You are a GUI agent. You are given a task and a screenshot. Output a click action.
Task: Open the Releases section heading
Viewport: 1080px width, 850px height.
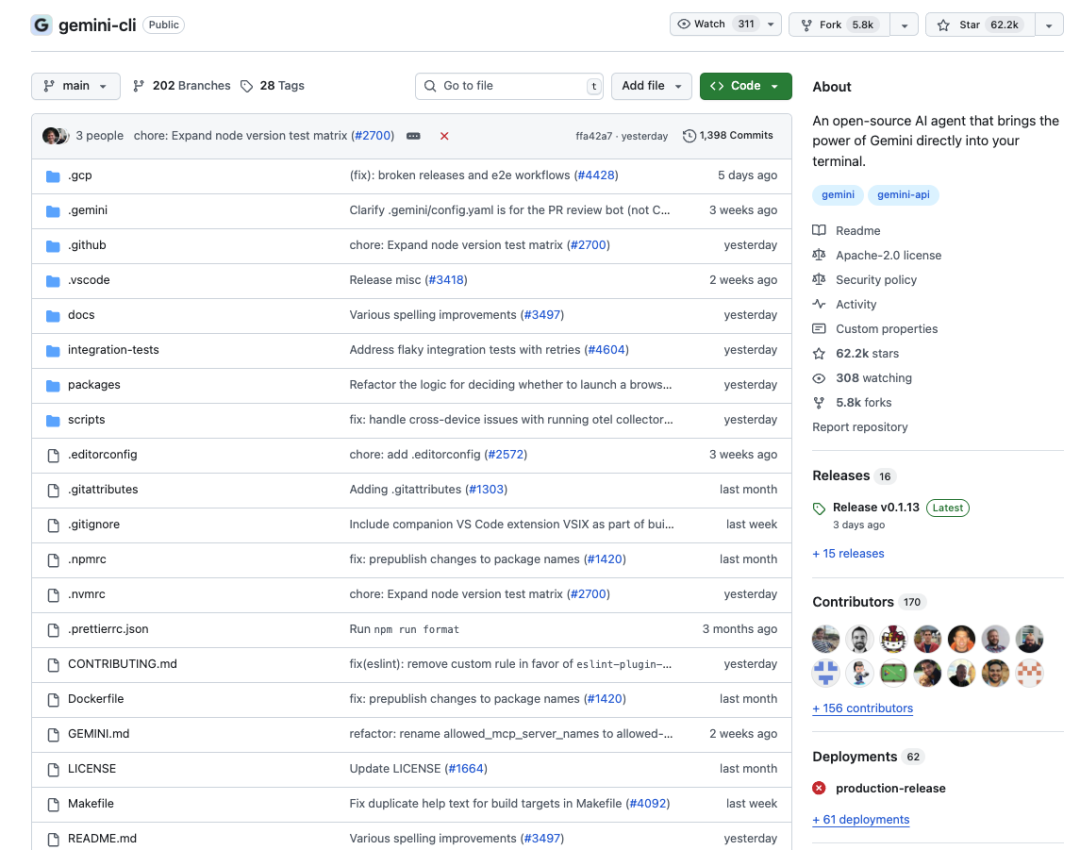pyautogui.click(x=840, y=476)
